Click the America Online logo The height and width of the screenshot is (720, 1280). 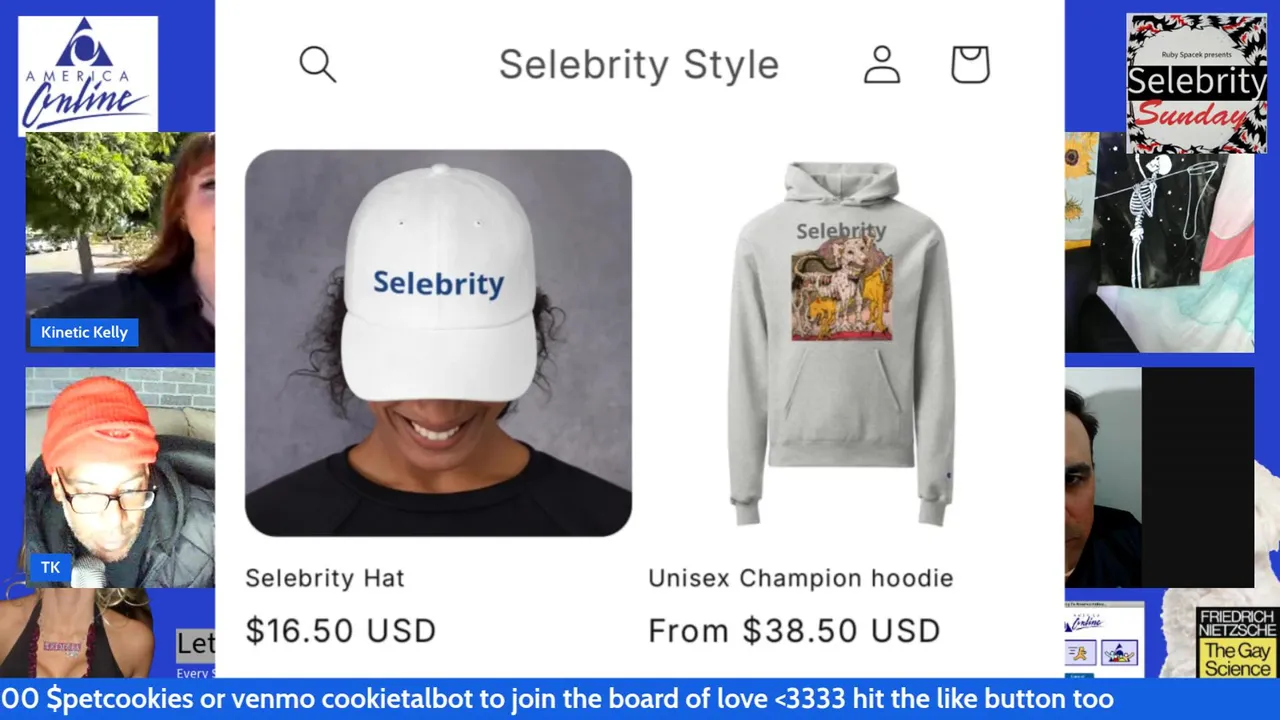coord(88,75)
